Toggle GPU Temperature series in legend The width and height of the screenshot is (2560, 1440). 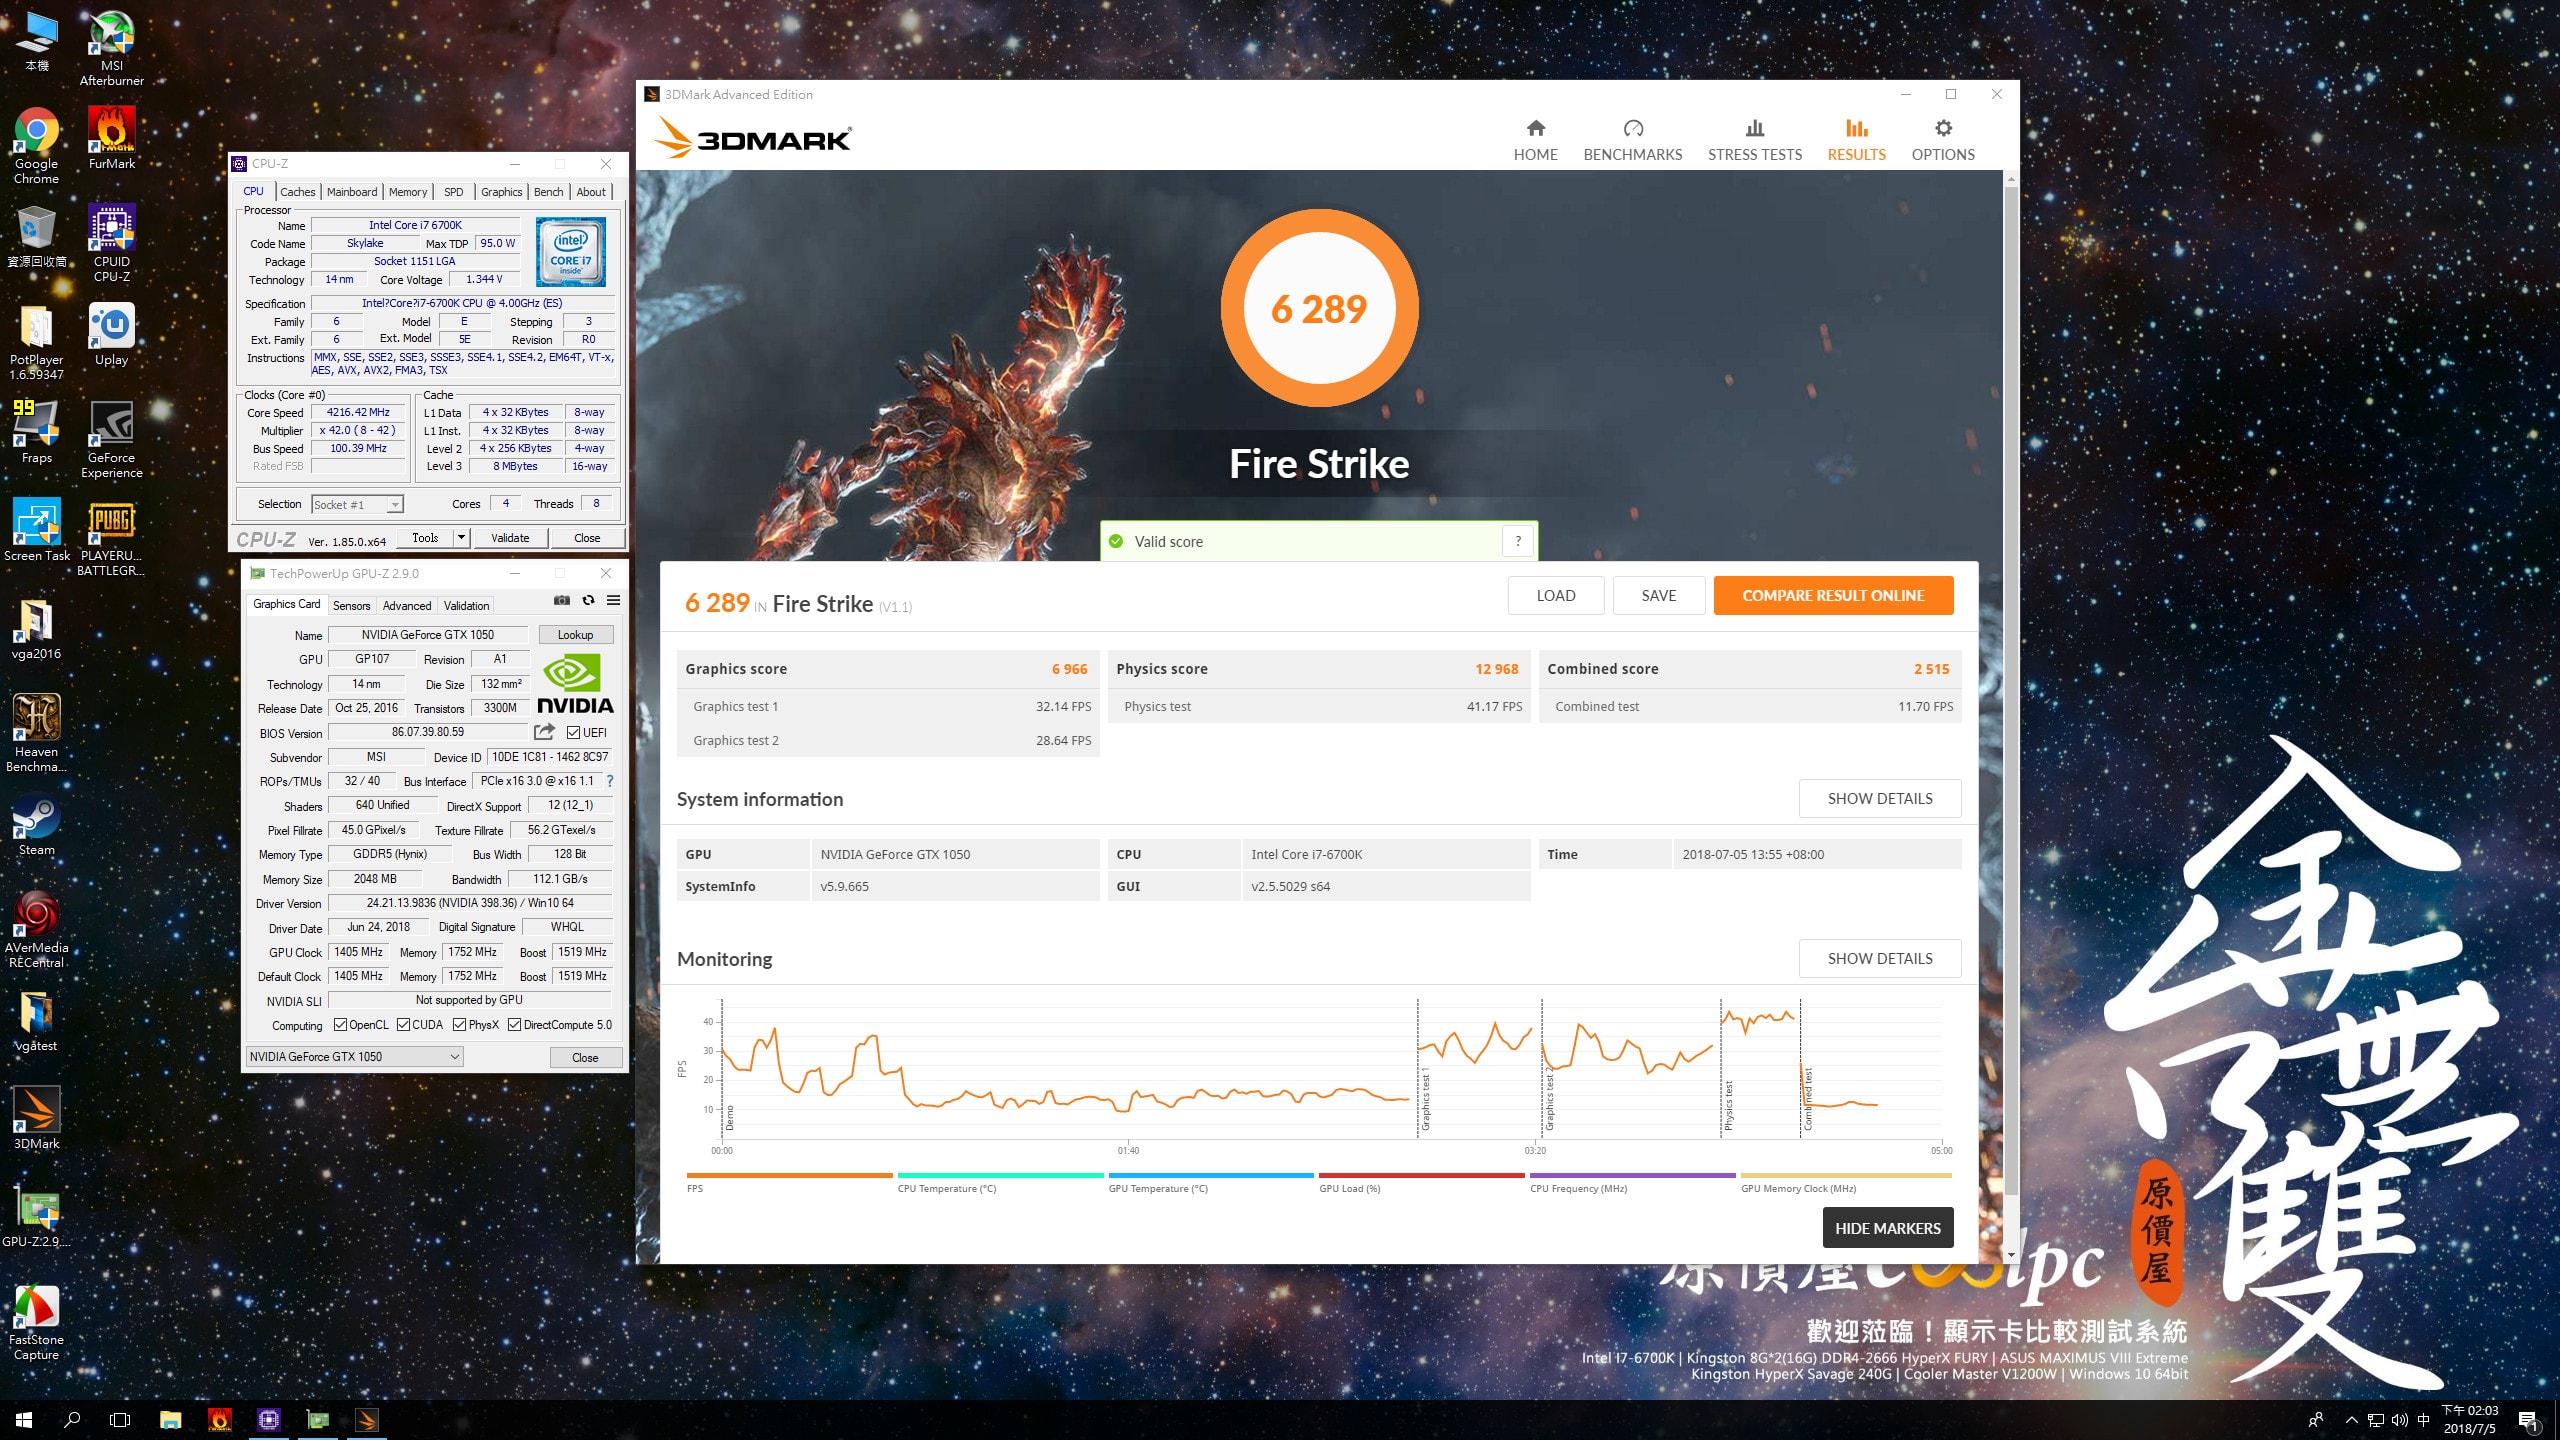pos(1211,1183)
